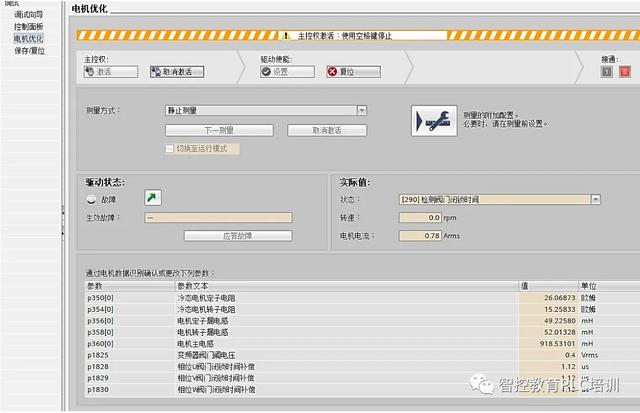640x413 pixels.
Task: Click the 取消激活 button beside 下一测量
Action: (x=327, y=131)
